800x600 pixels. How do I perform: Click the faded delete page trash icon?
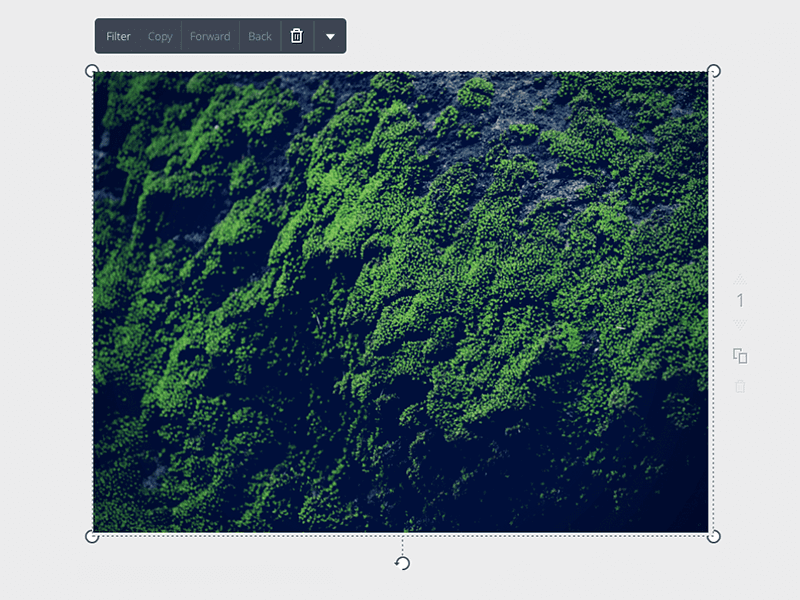[x=740, y=386]
